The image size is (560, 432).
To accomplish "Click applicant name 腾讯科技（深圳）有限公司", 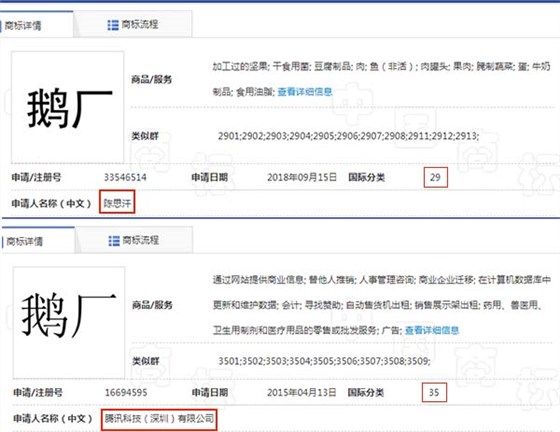I will click(x=159, y=418).
